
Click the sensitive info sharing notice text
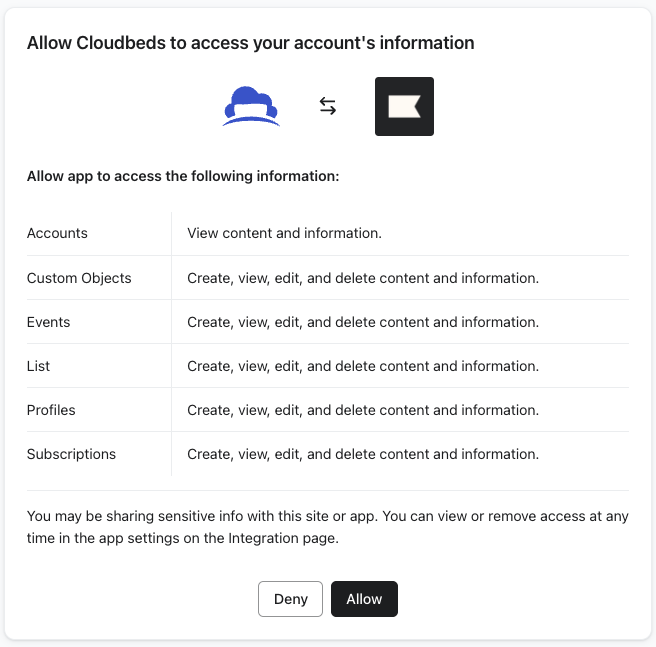327,527
